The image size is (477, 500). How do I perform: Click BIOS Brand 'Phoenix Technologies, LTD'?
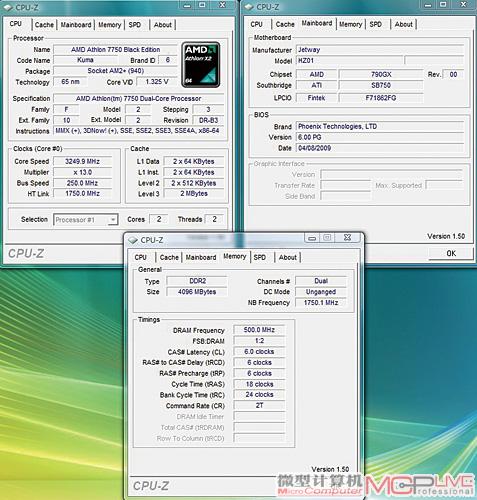[x=380, y=126]
